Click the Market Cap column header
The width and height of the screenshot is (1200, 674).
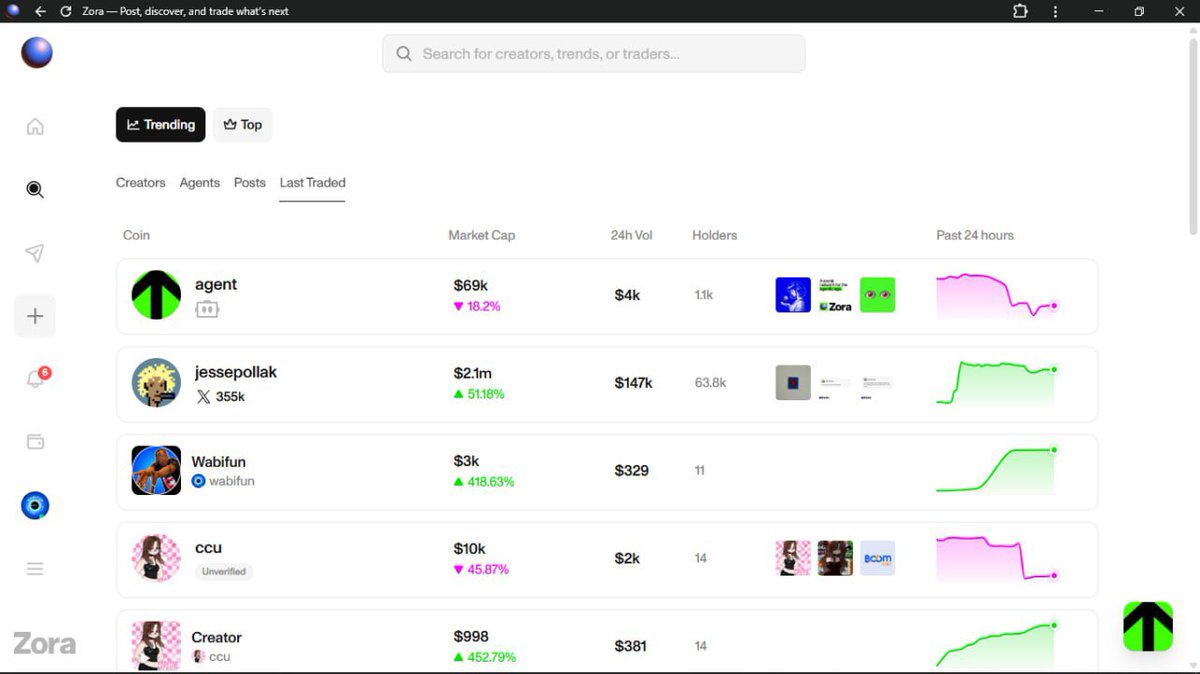tap(482, 235)
